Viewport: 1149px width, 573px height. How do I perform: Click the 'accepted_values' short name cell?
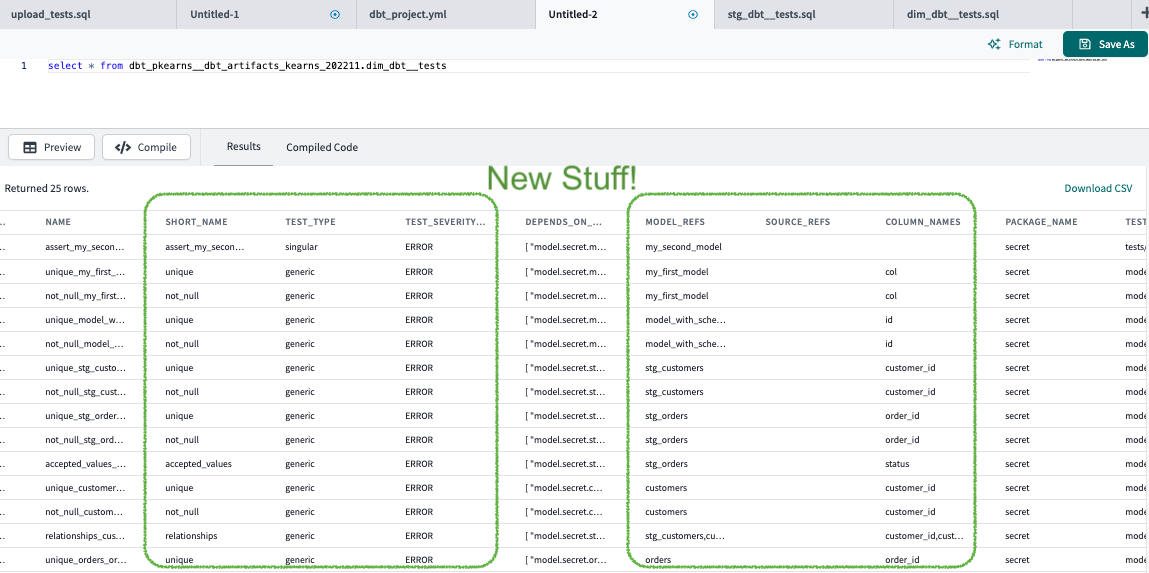click(199, 464)
